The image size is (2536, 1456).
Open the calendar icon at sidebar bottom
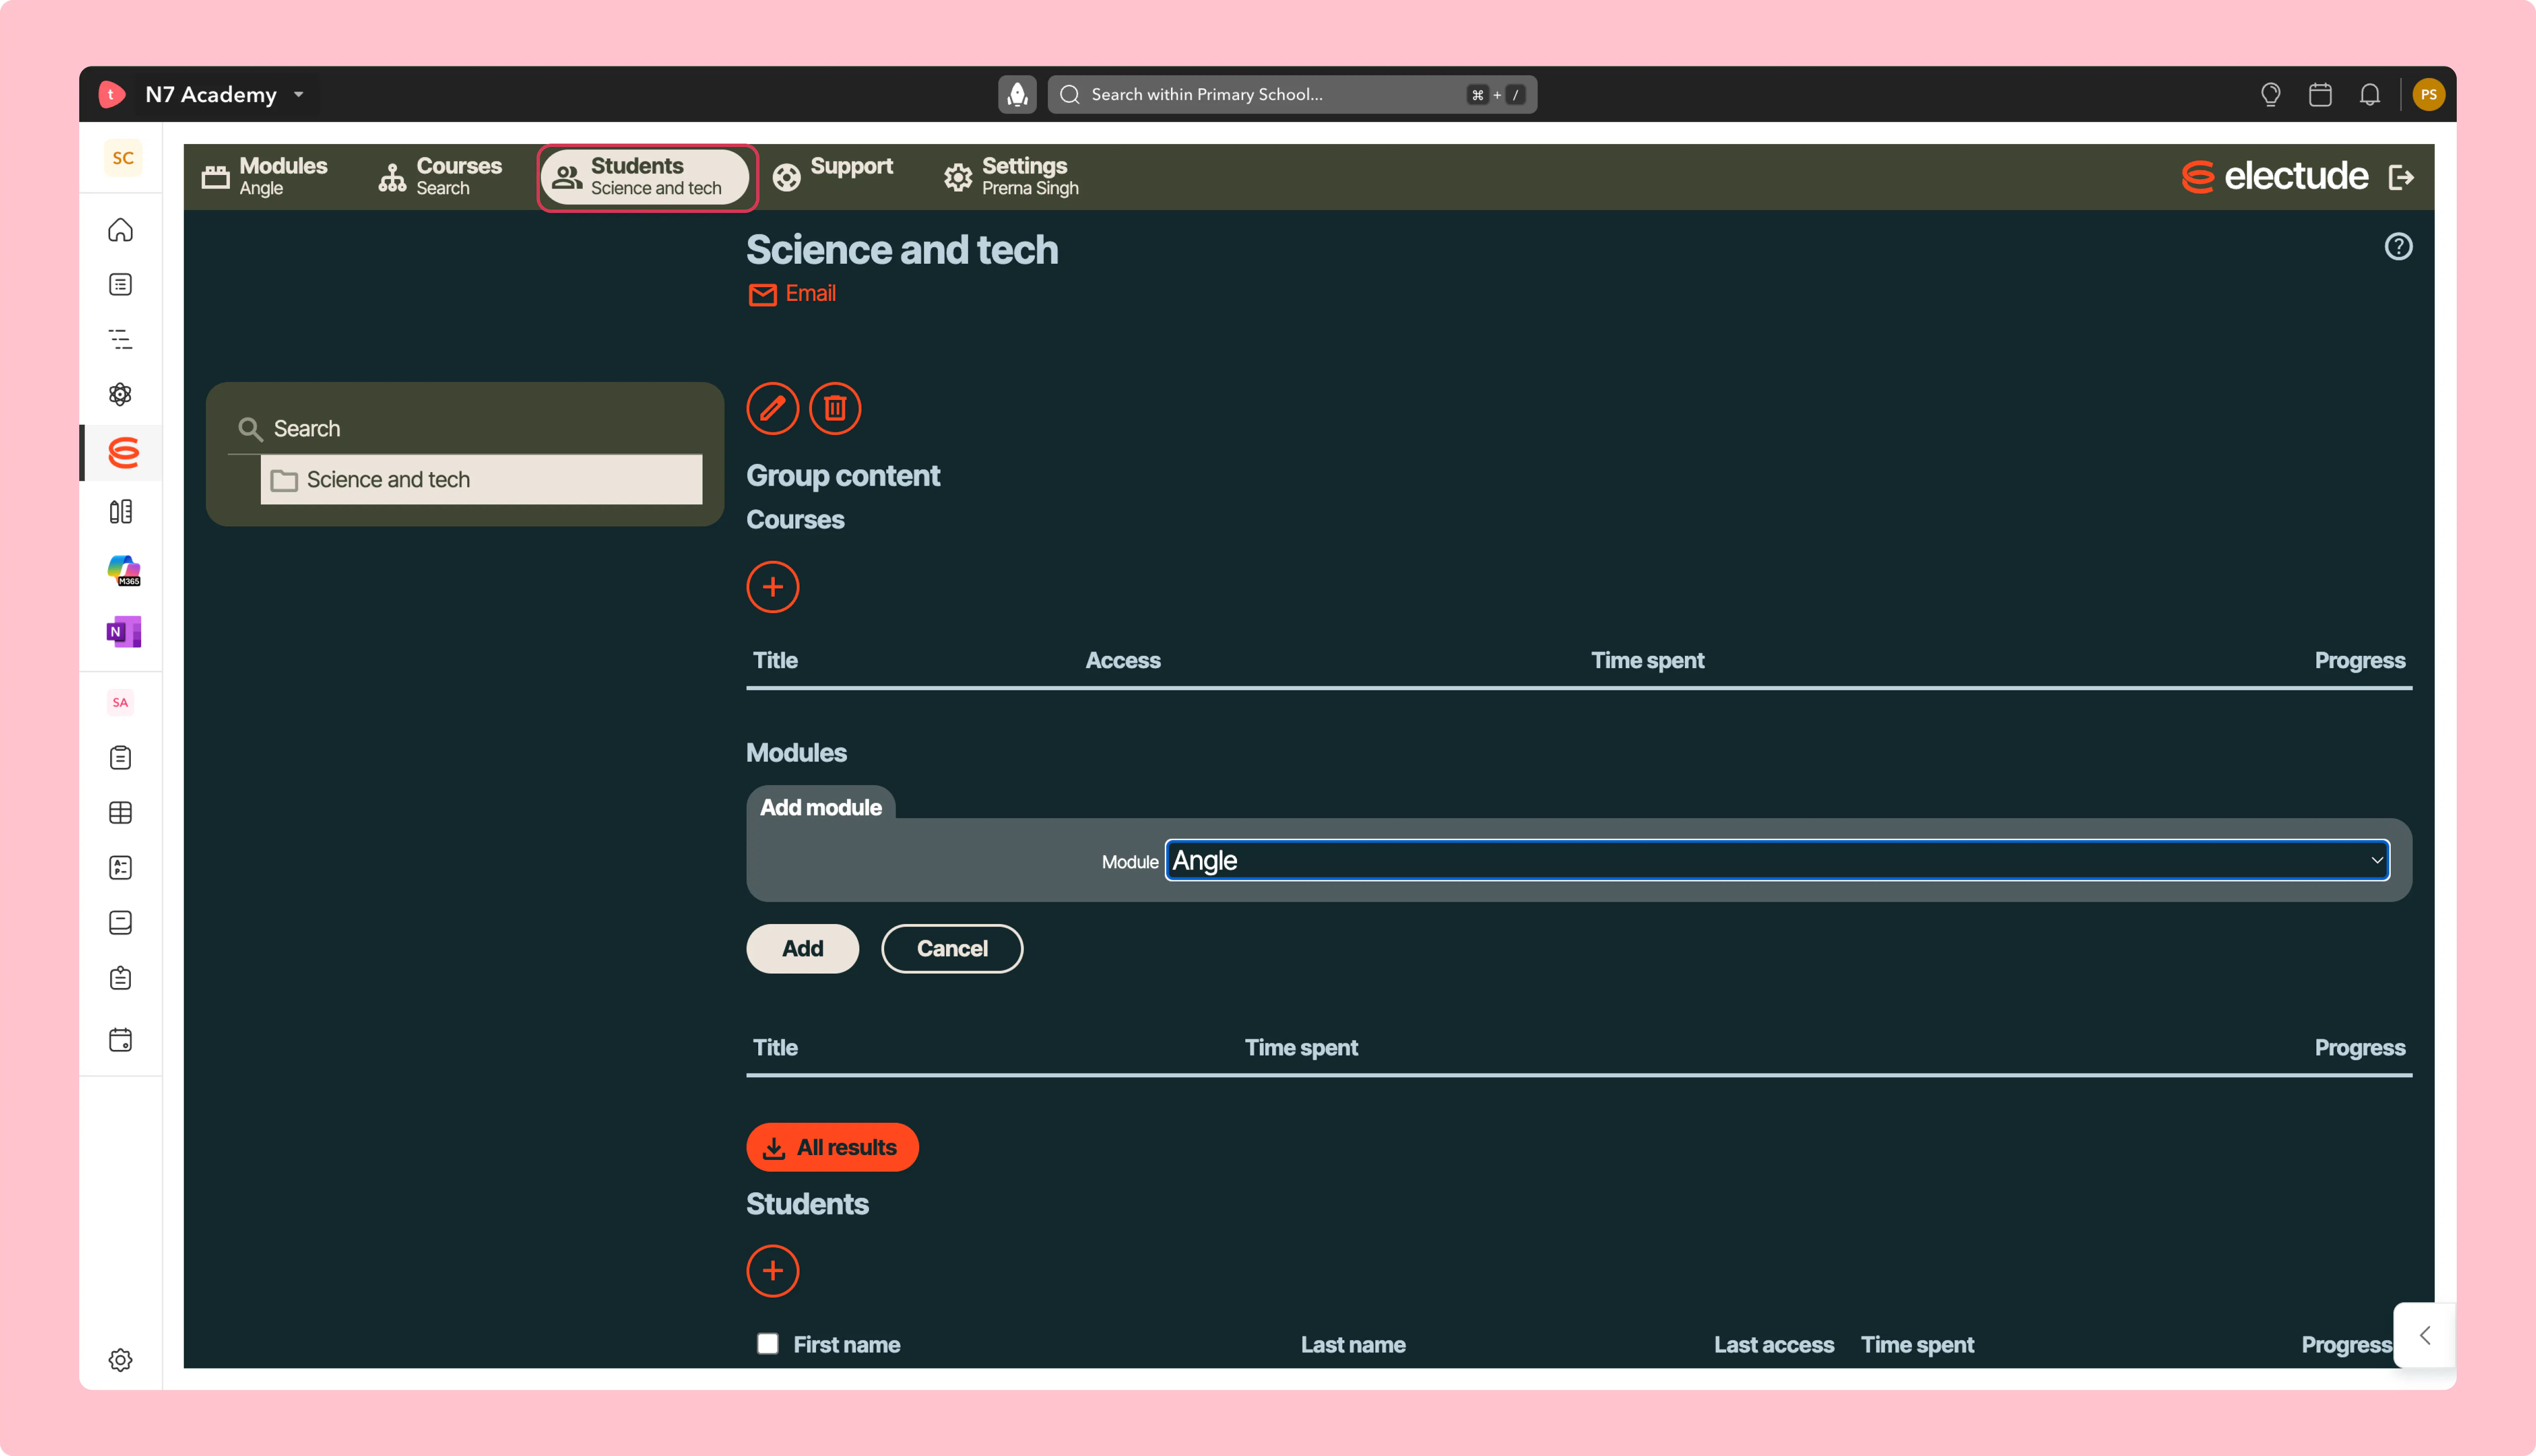pos(120,1040)
